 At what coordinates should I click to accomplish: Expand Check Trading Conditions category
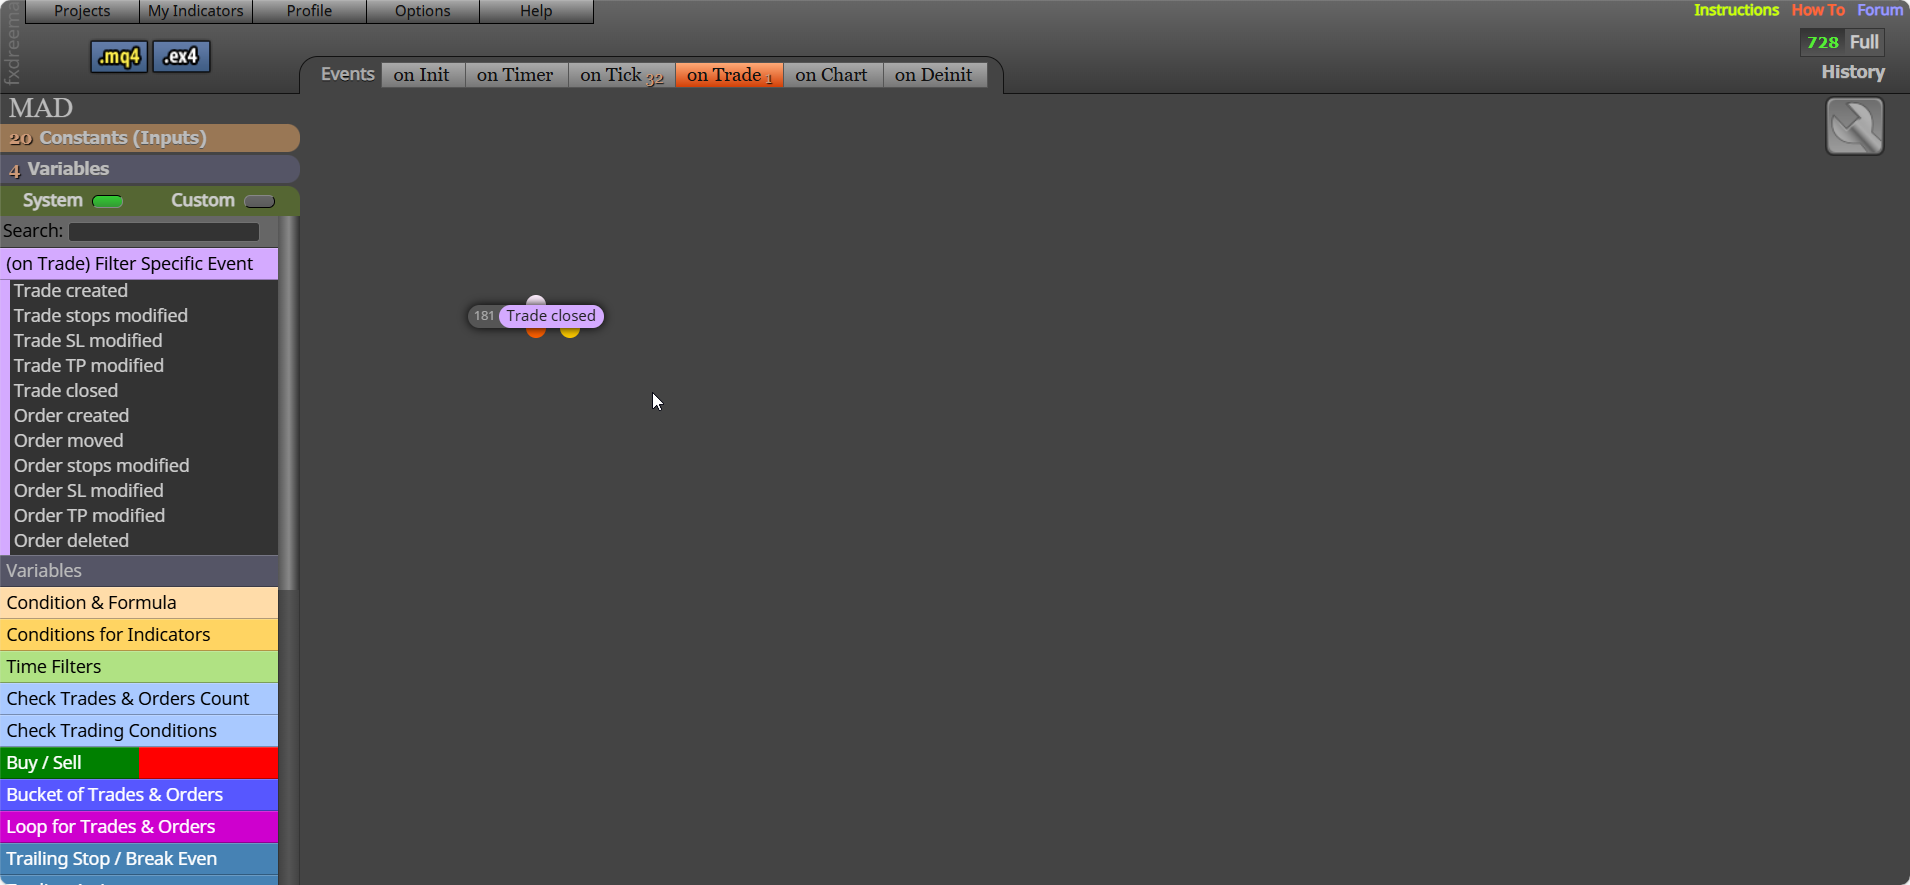coord(139,731)
